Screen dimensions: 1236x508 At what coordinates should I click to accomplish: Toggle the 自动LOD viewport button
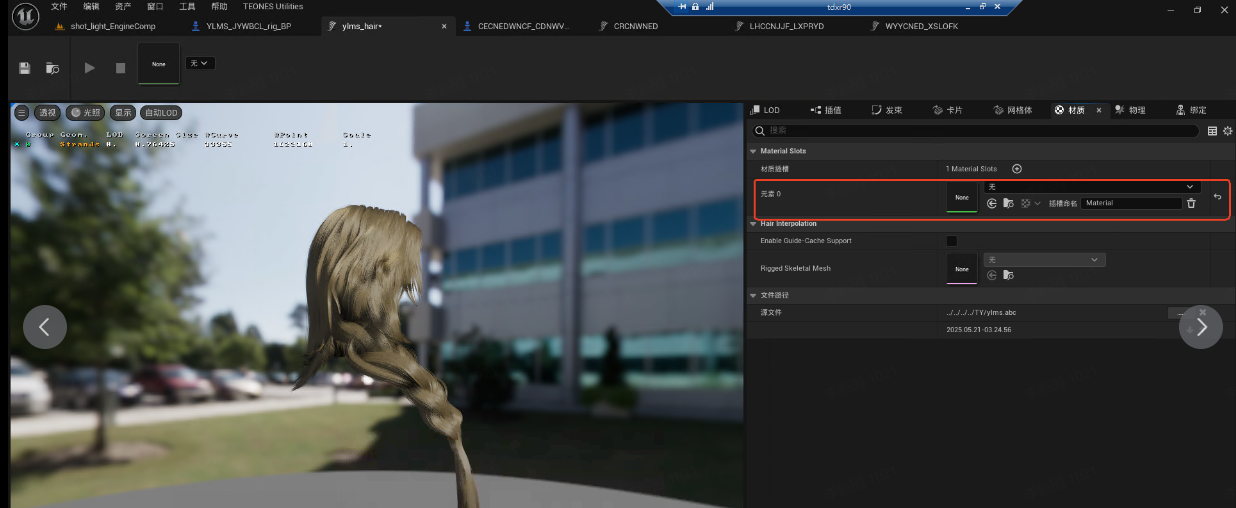pyautogui.click(x=160, y=113)
